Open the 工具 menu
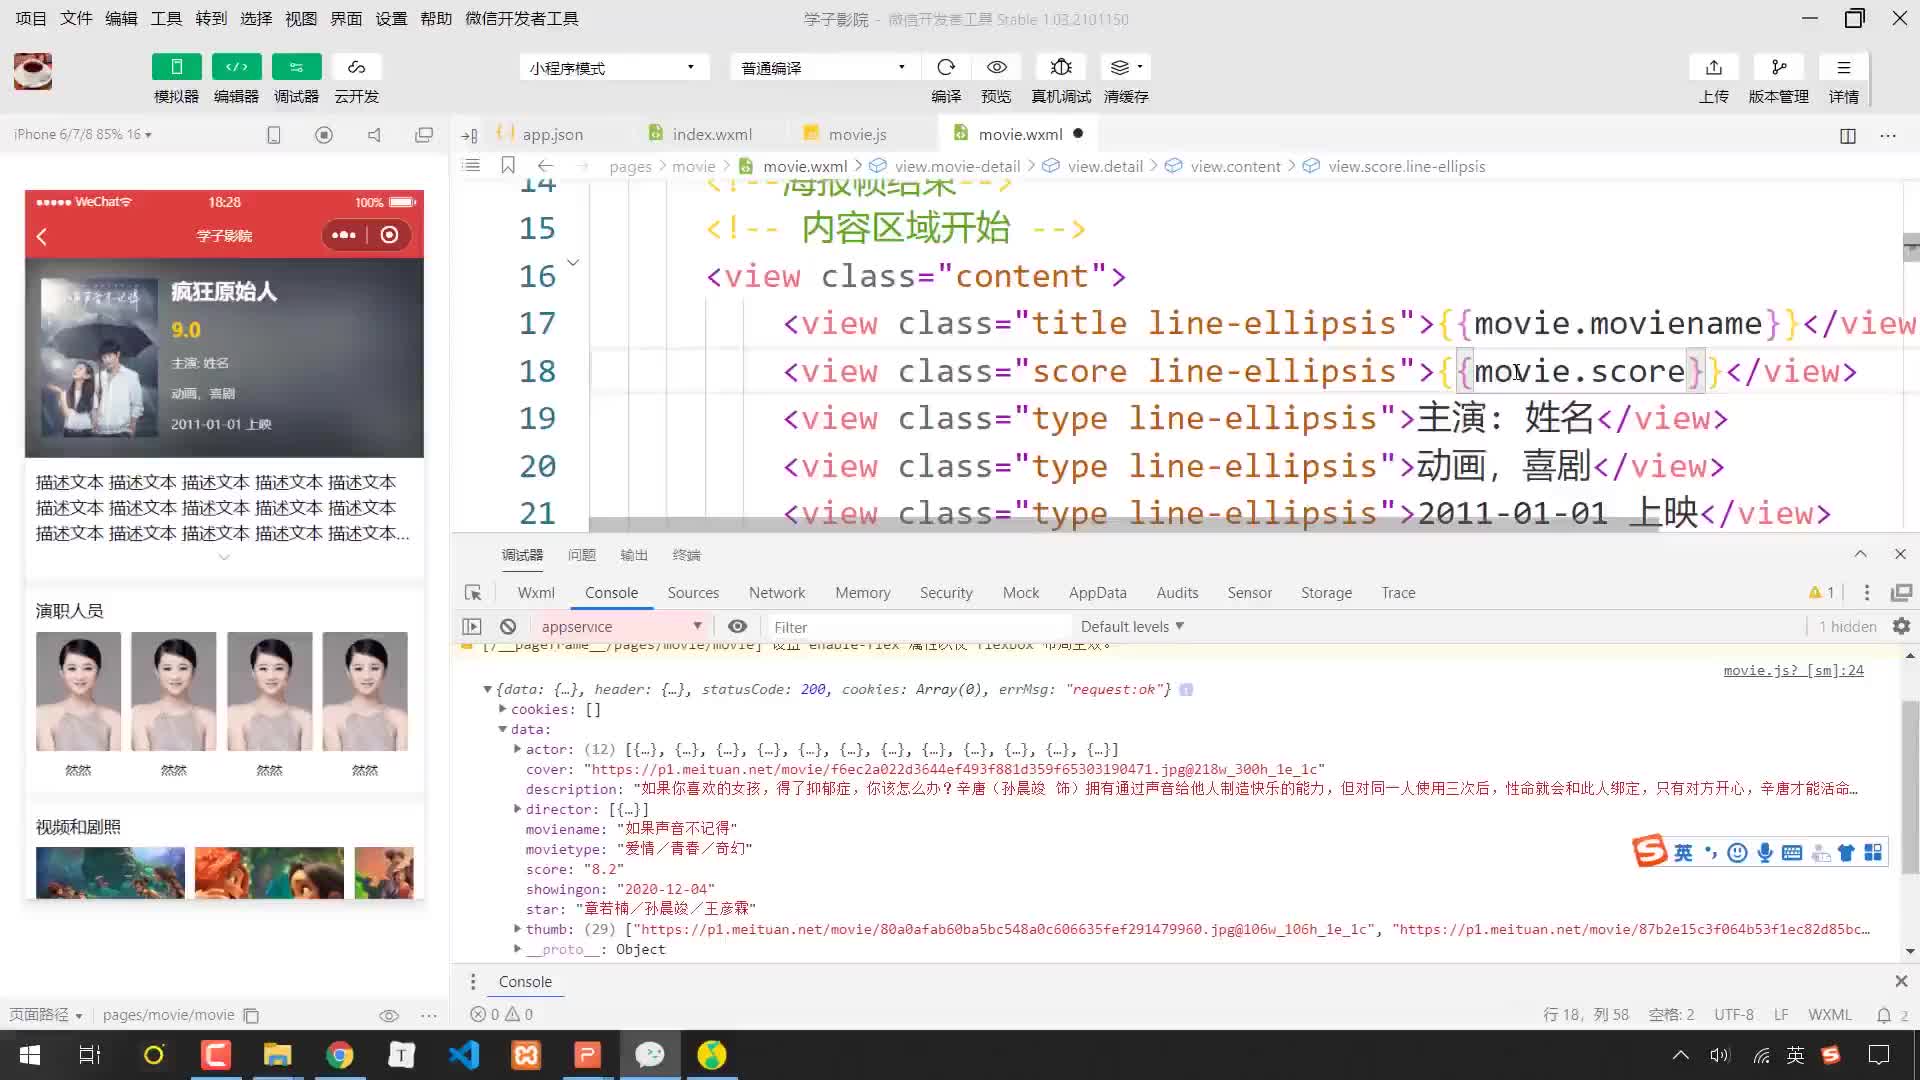The width and height of the screenshot is (1920, 1080). (166, 18)
